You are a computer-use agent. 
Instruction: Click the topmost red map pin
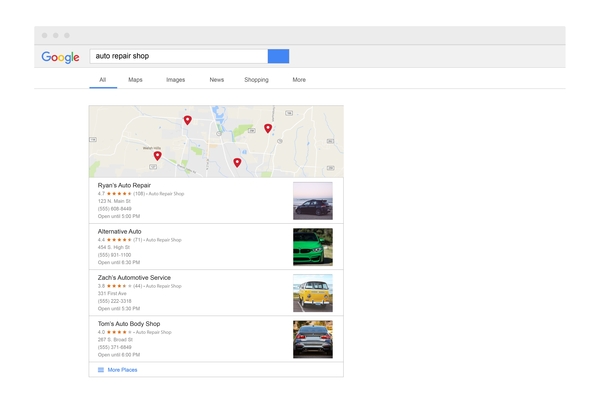(x=187, y=120)
